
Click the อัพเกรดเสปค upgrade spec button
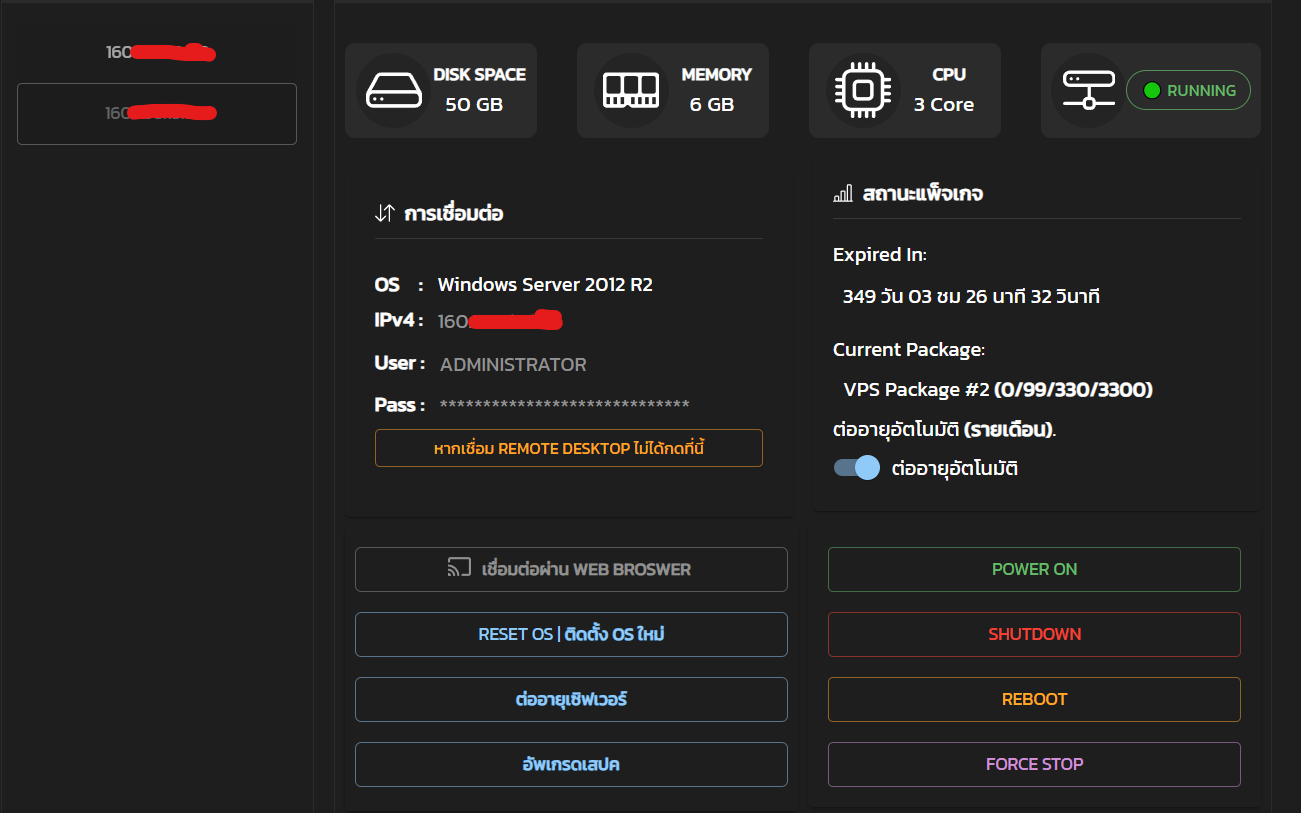click(x=571, y=764)
